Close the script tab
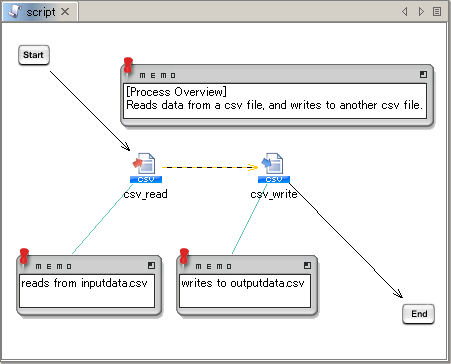Image resolution: width=451 pixels, height=364 pixels. [65, 12]
